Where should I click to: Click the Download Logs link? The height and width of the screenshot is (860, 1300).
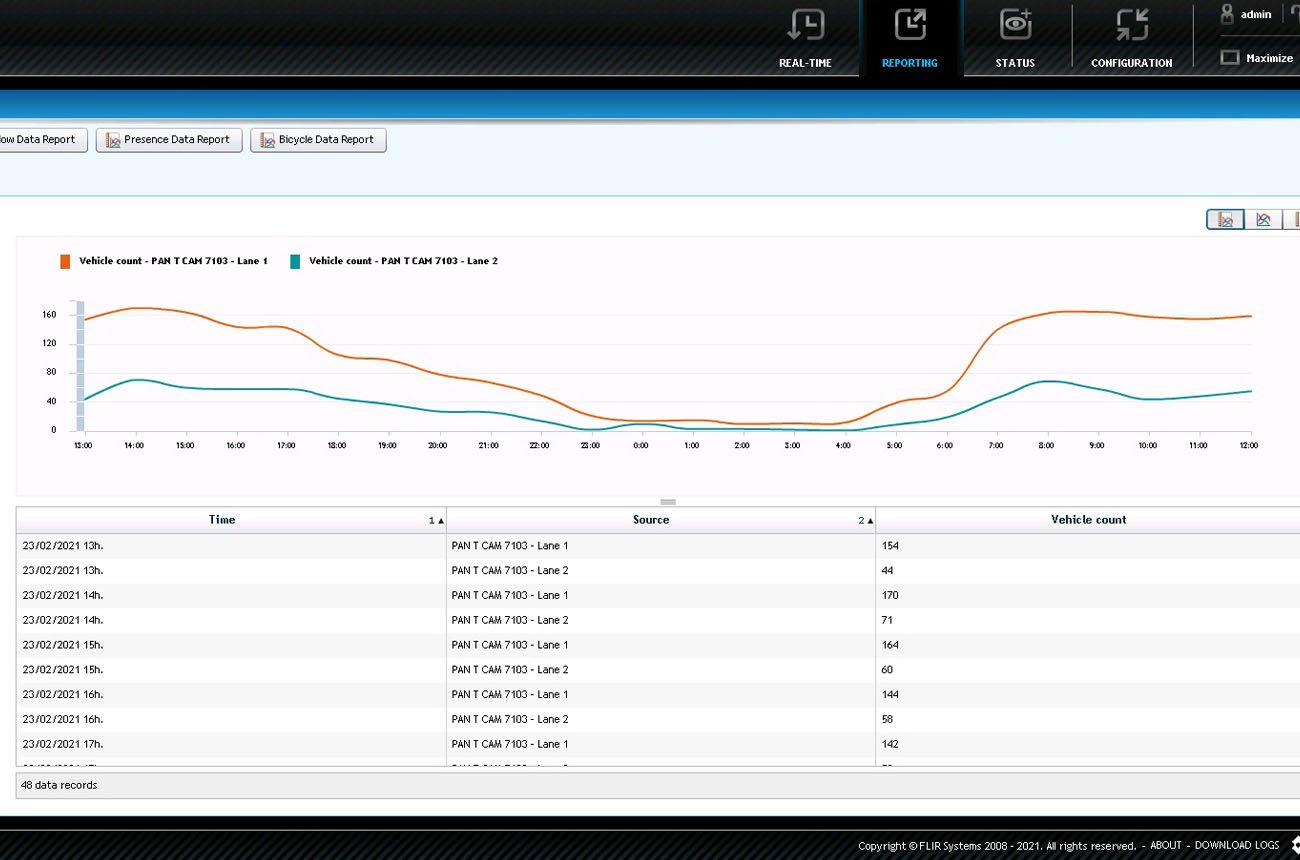click(x=1236, y=845)
